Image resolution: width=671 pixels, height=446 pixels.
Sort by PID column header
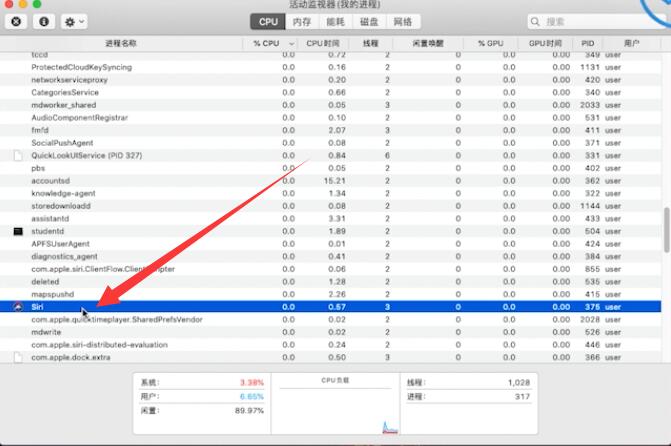(x=588, y=43)
